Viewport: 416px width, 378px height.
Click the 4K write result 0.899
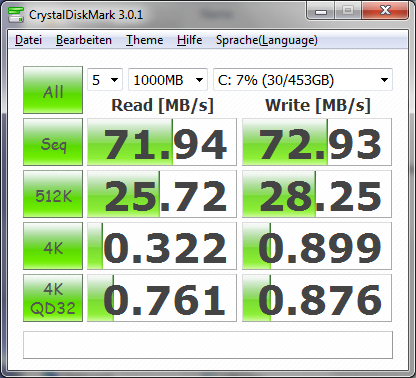coord(317,246)
